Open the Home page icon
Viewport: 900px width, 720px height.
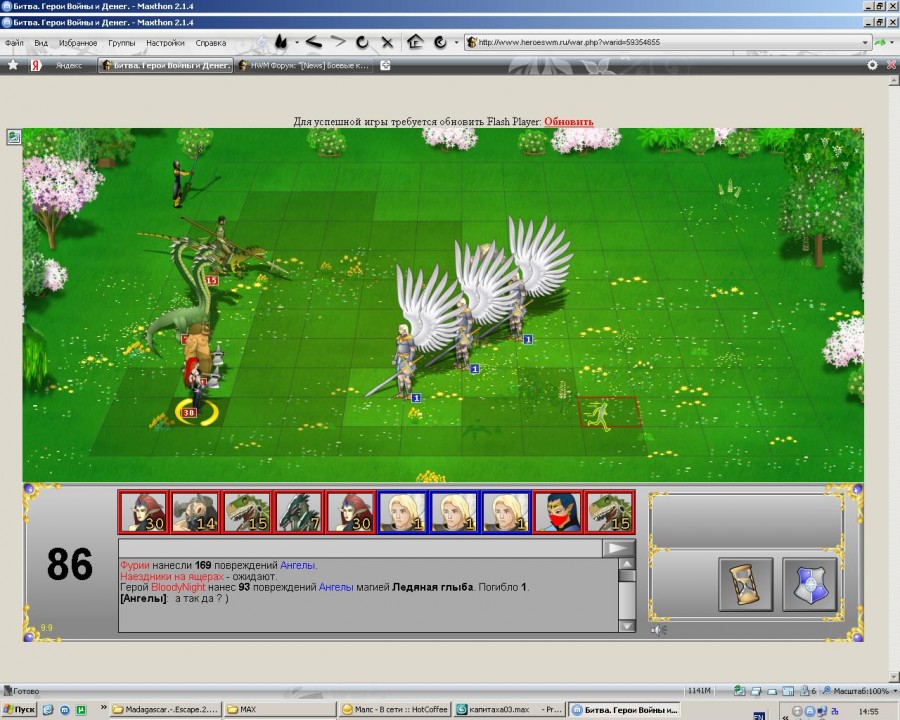[415, 41]
